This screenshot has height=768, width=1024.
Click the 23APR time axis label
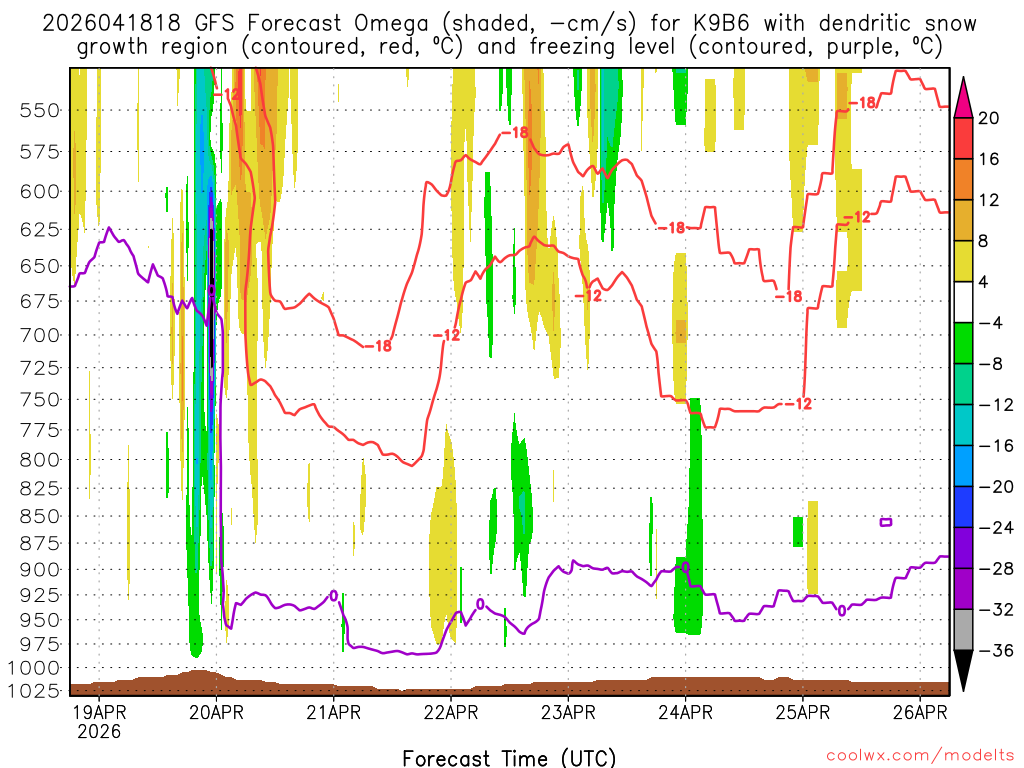568,712
